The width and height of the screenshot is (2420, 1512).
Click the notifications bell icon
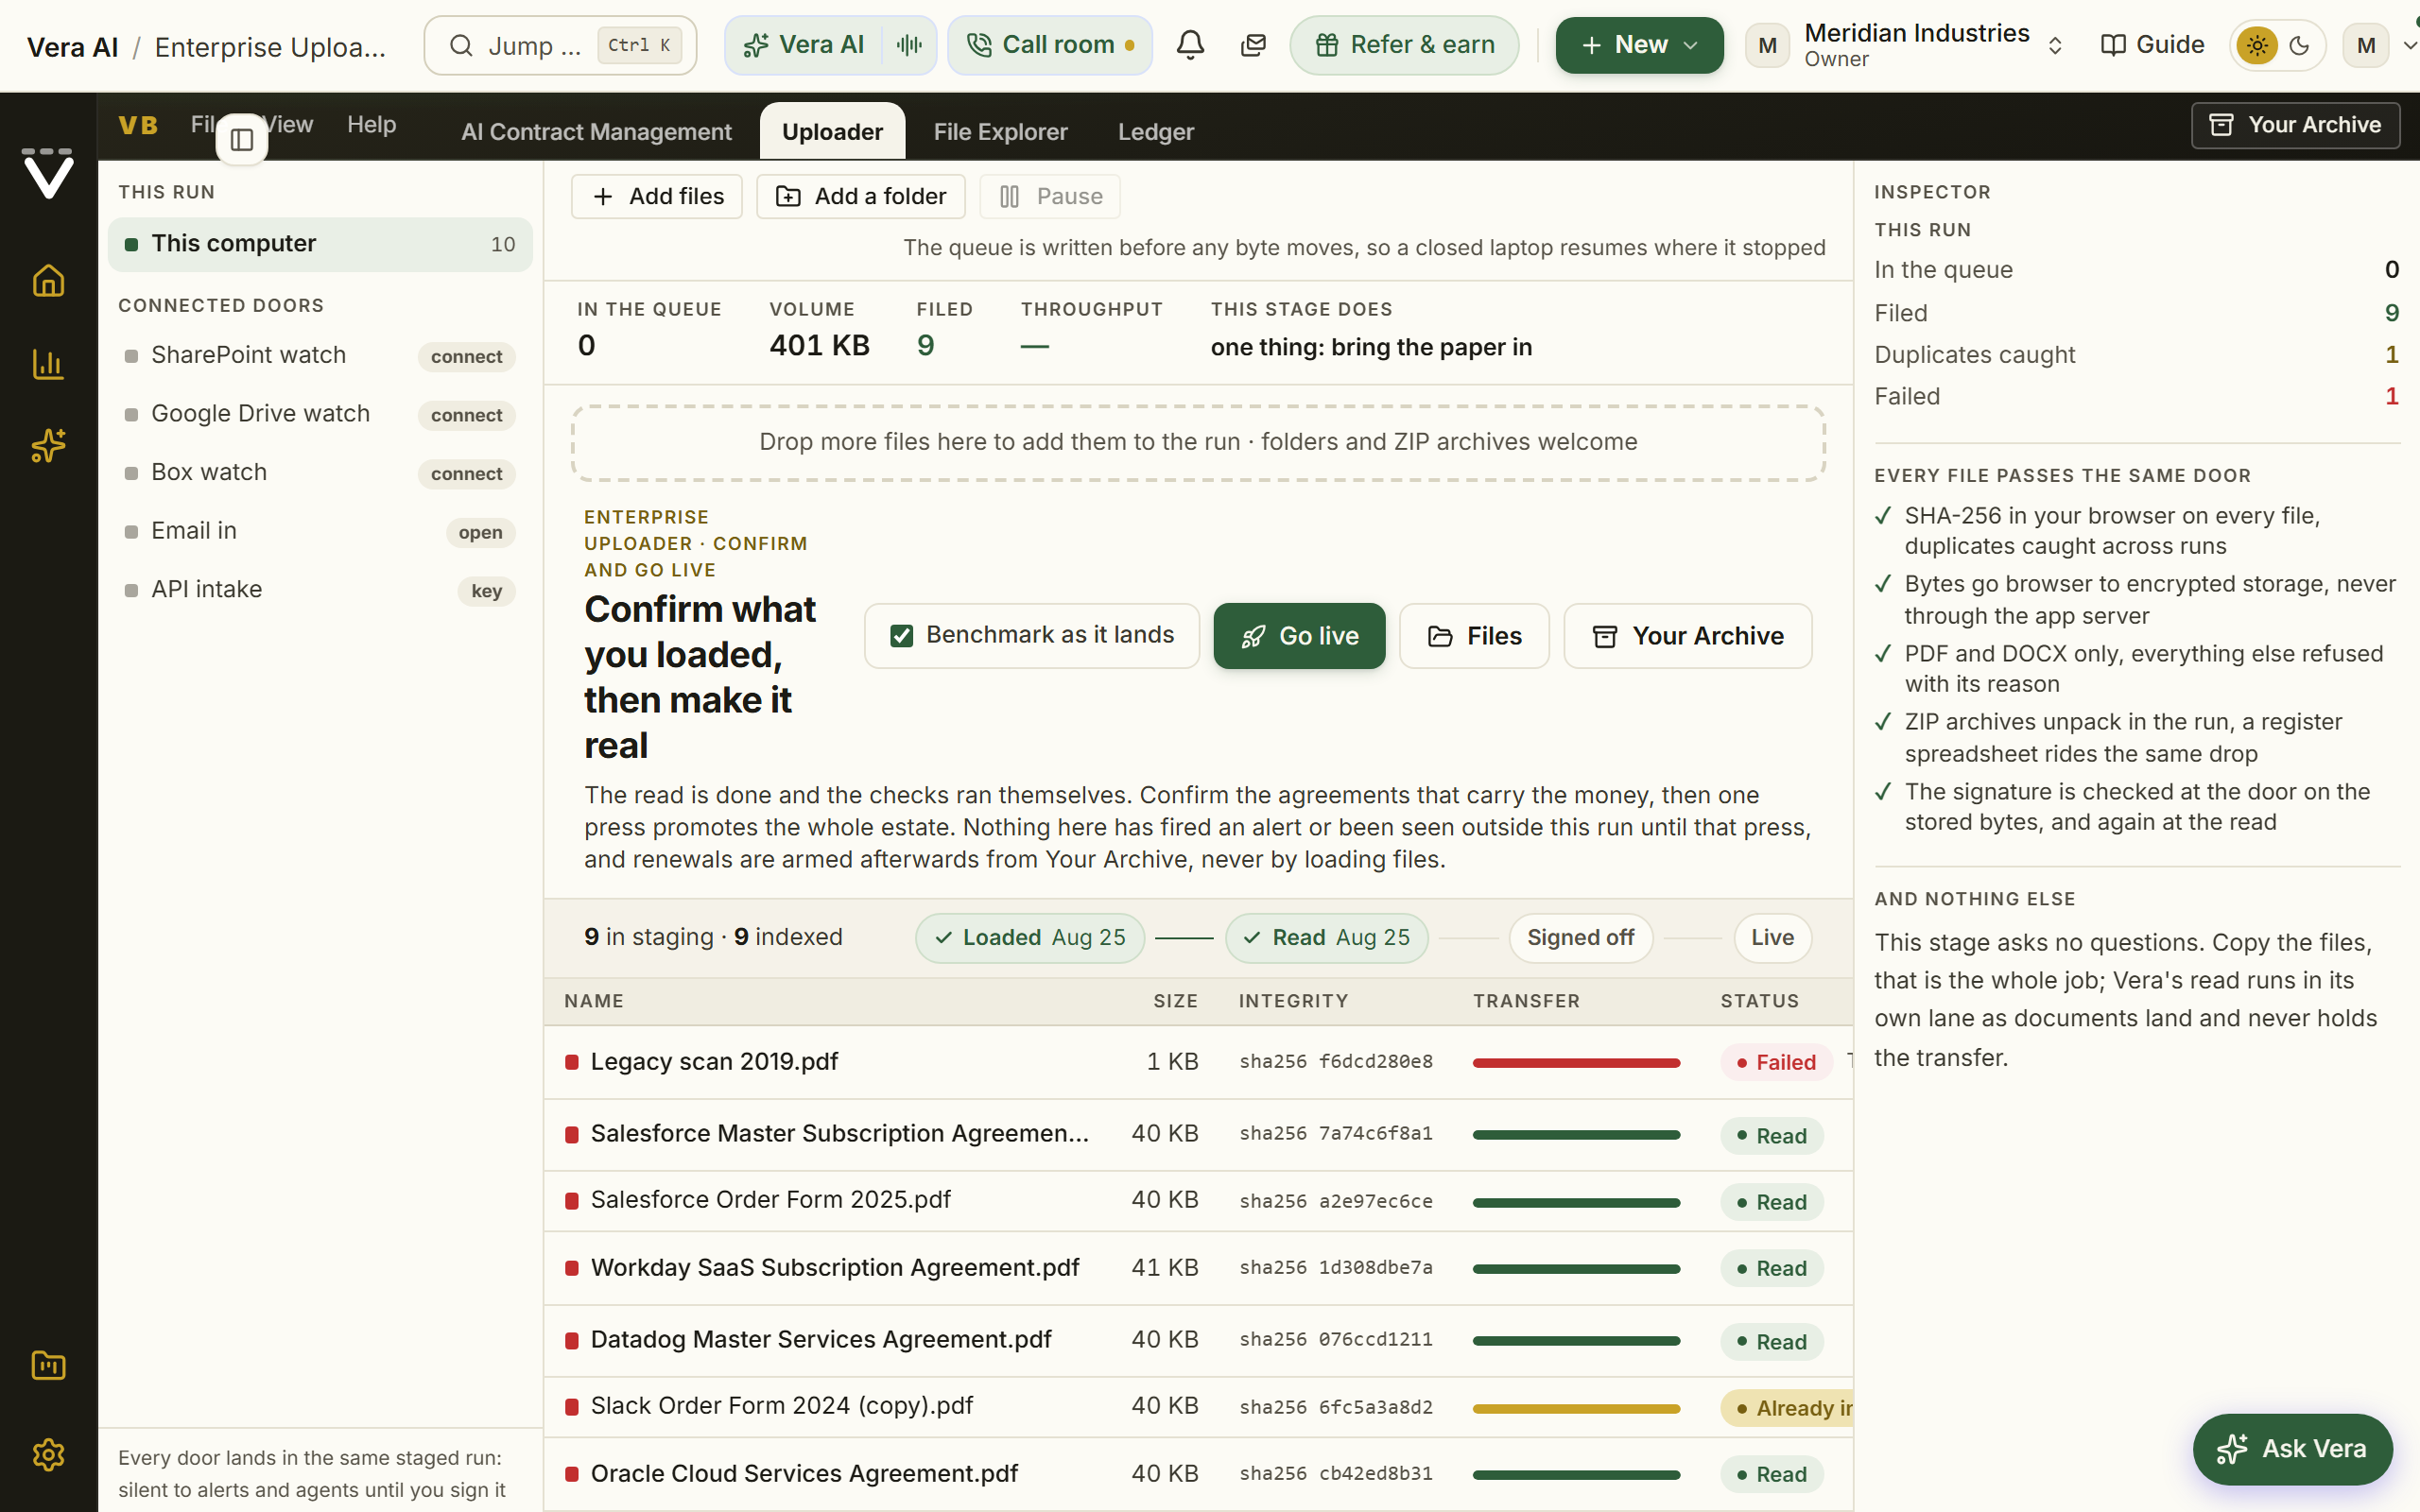coord(1190,45)
